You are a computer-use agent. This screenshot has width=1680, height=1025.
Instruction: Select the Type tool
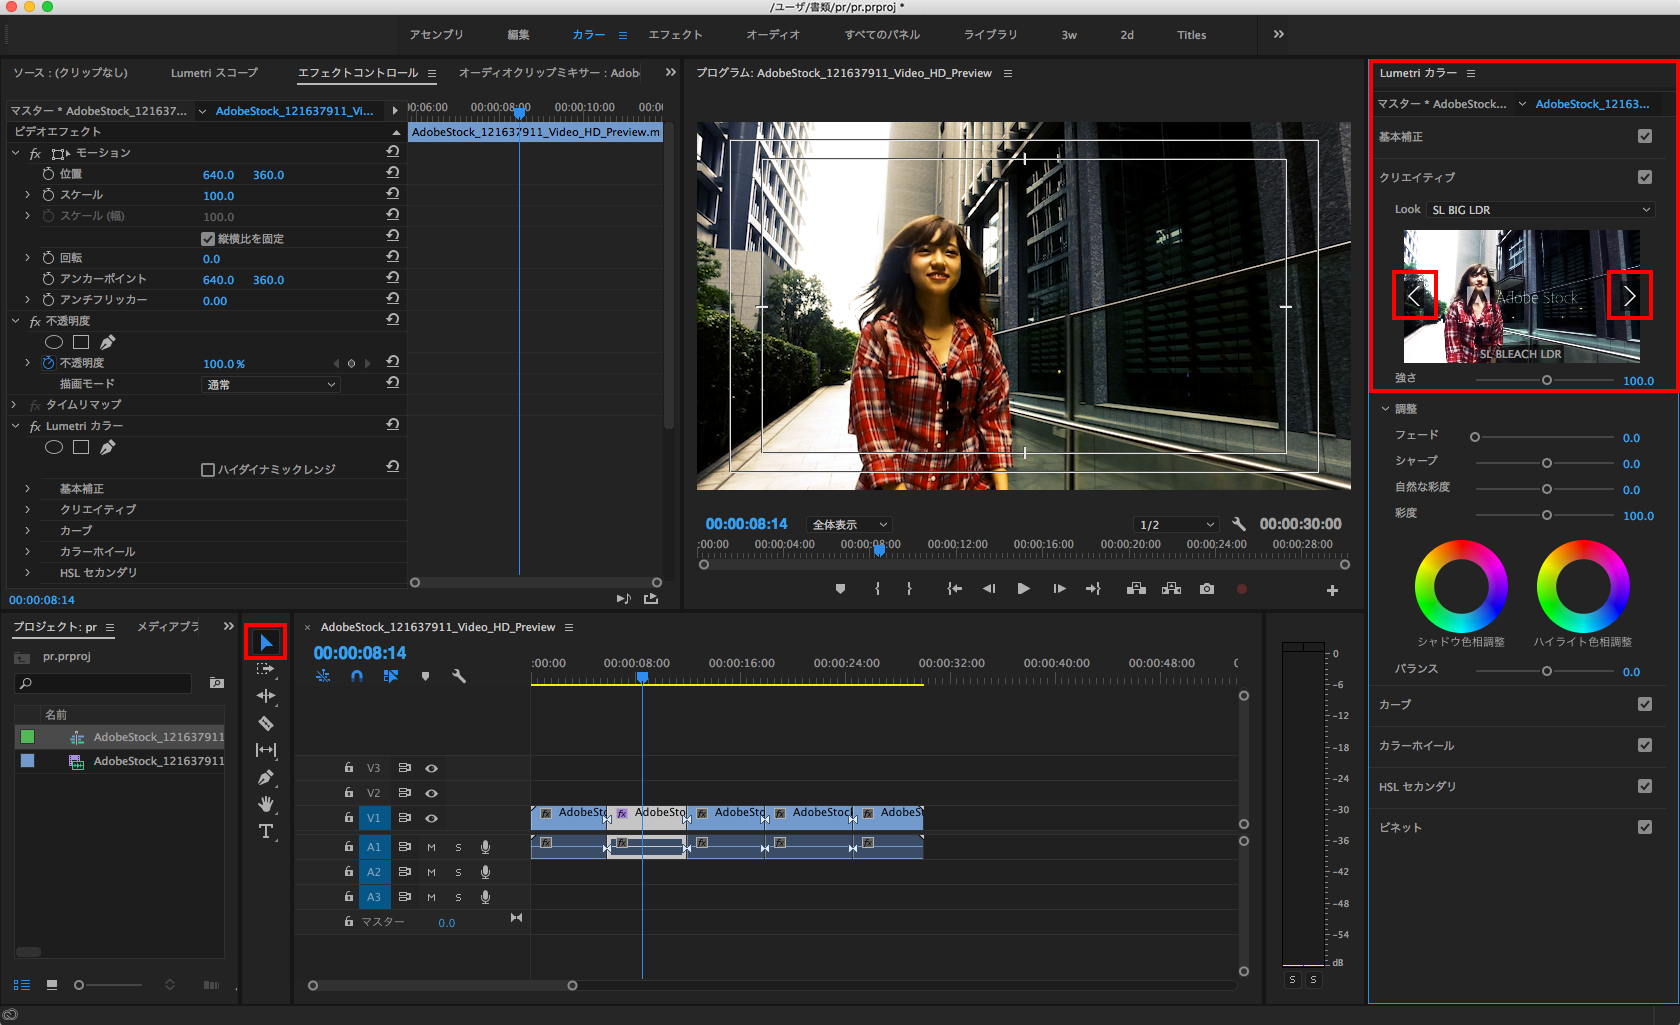click(x=265, y=832)
